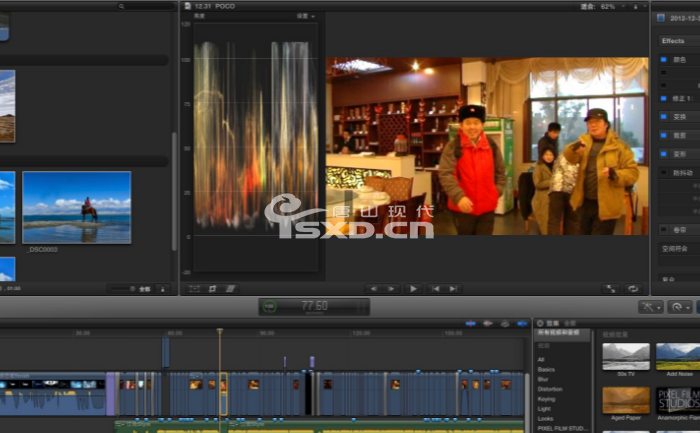Open the scope 设置 settings dropdown

[x=306, y=16]
